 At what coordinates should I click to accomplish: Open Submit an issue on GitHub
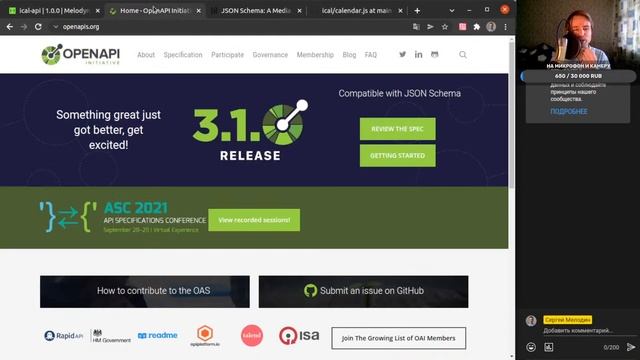[363, 291]
